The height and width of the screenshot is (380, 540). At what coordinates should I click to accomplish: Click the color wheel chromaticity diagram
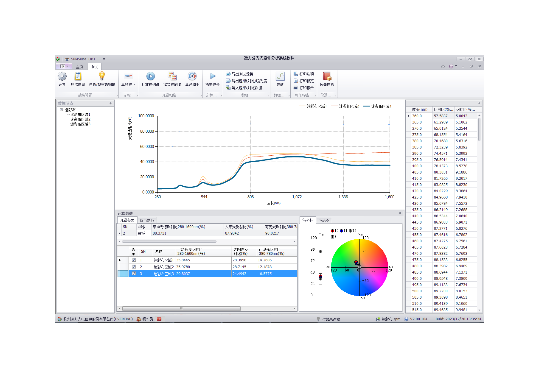pos(359,268)
